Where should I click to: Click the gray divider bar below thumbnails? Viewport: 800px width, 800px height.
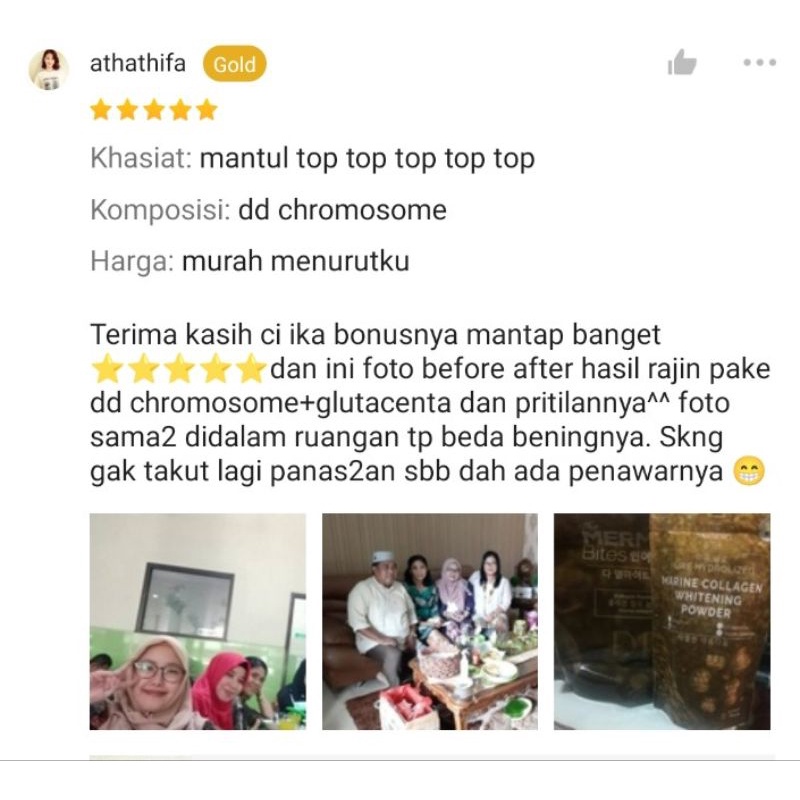pyautogui.click(x=432, y=757)
